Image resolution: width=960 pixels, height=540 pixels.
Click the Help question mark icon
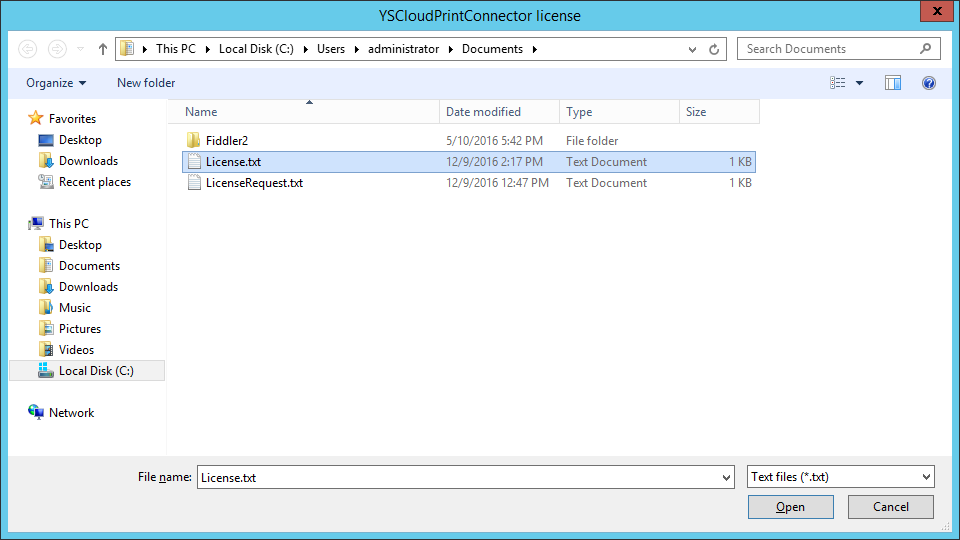(x=929, y=83)
